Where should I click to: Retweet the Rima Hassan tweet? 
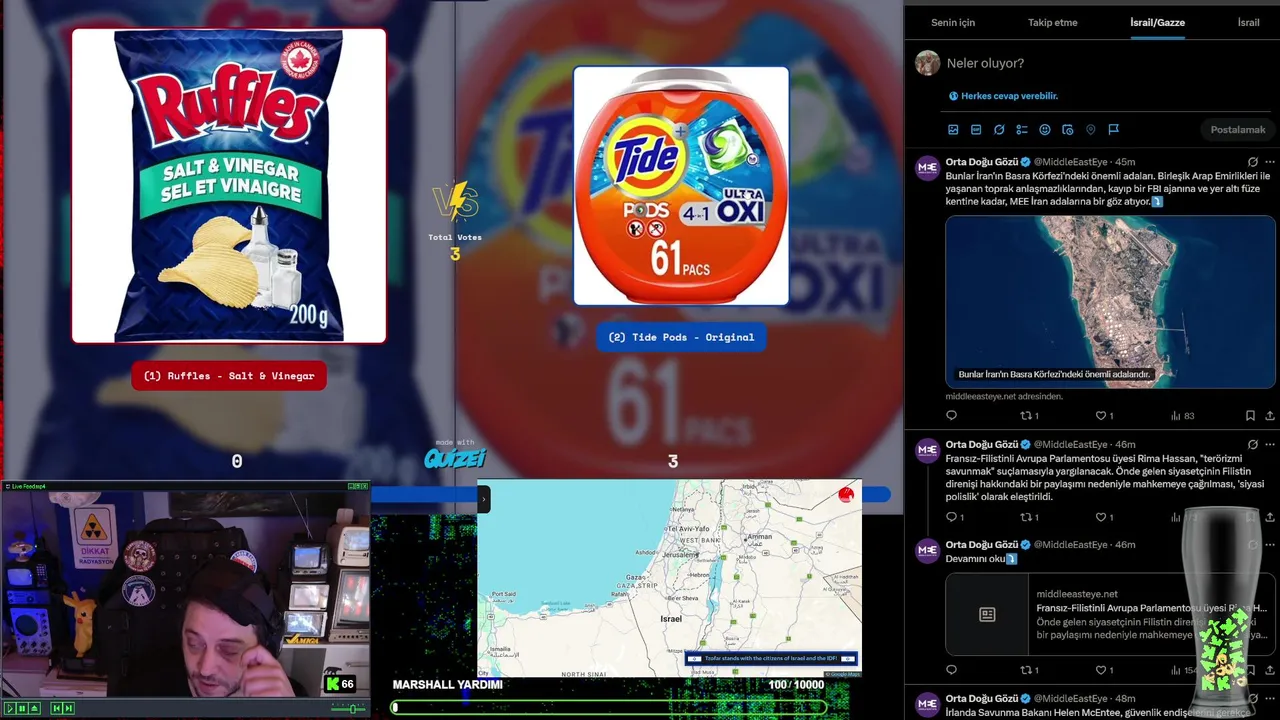(x=1029, y=517)
